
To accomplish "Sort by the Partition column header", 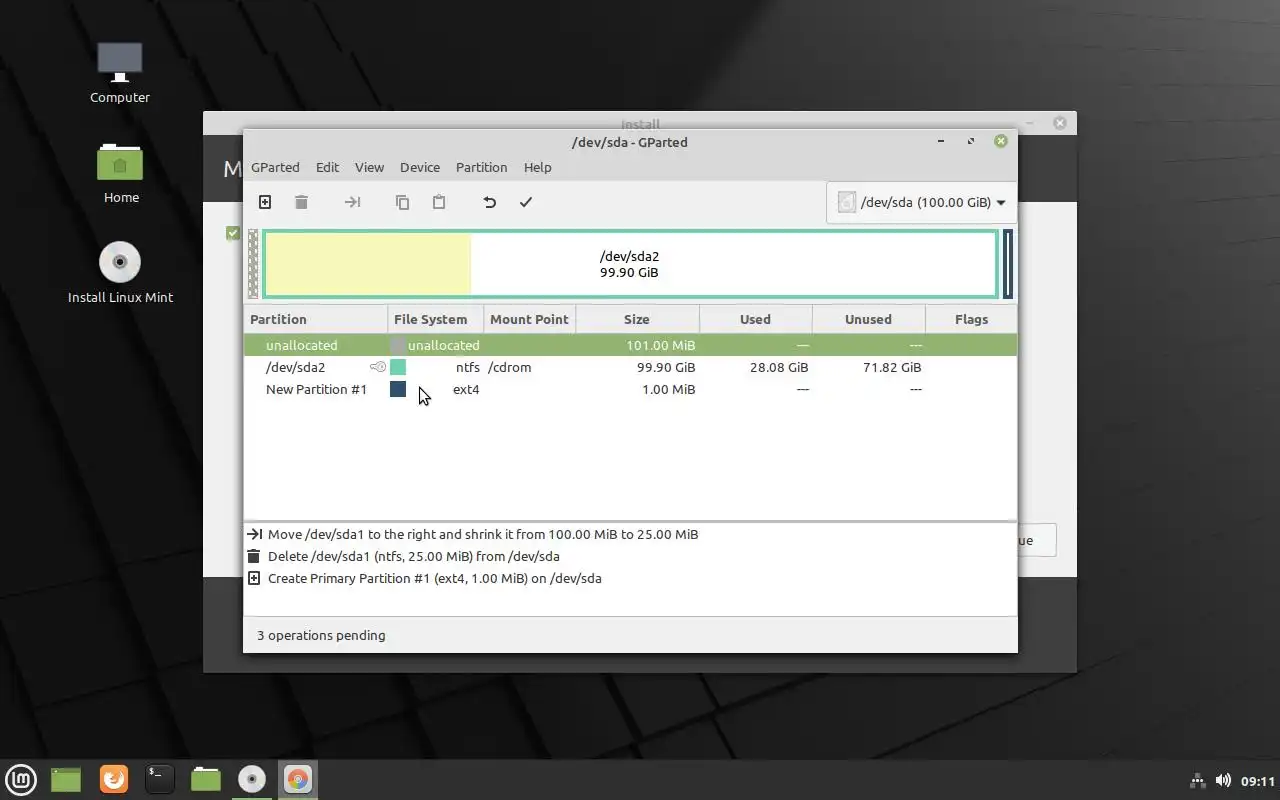I will pos(316,319).
